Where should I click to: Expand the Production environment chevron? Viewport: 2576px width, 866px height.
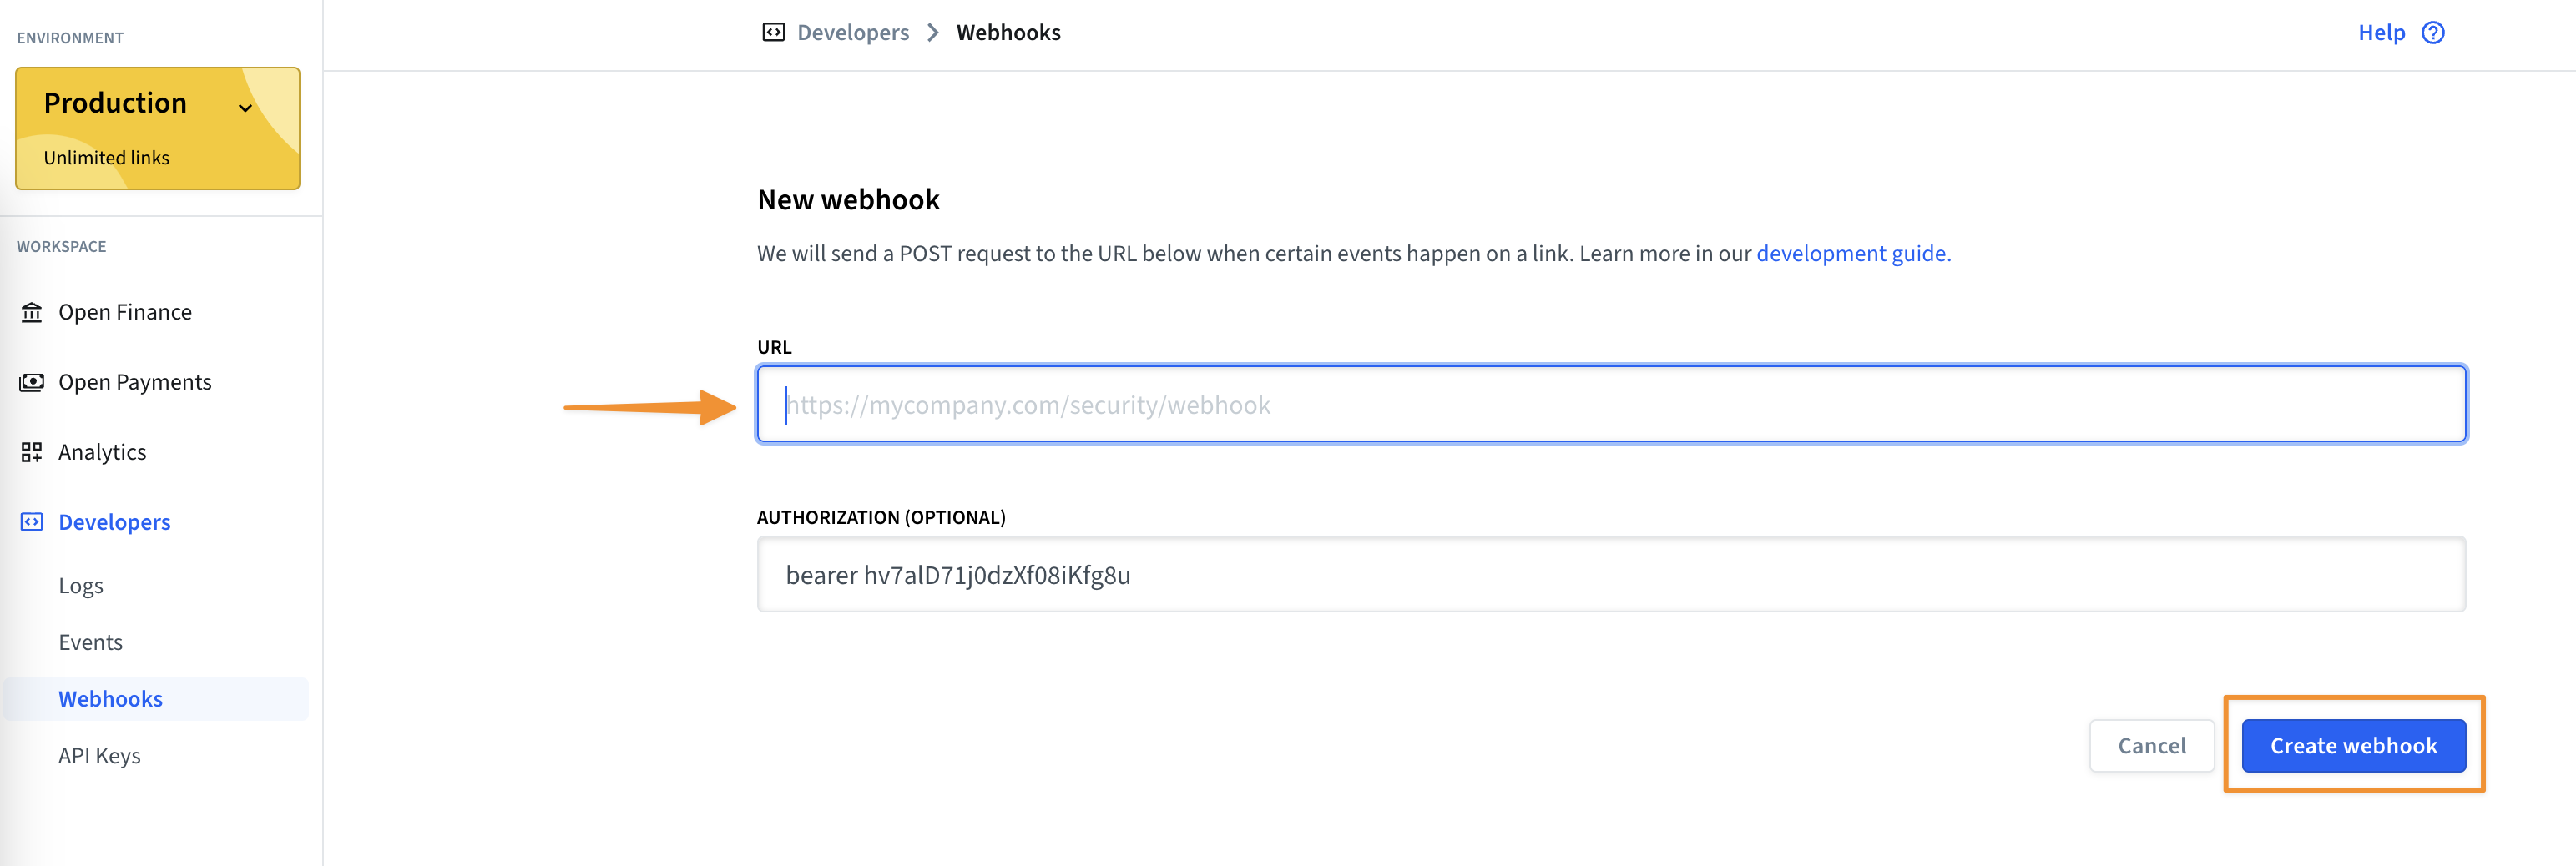245,108
